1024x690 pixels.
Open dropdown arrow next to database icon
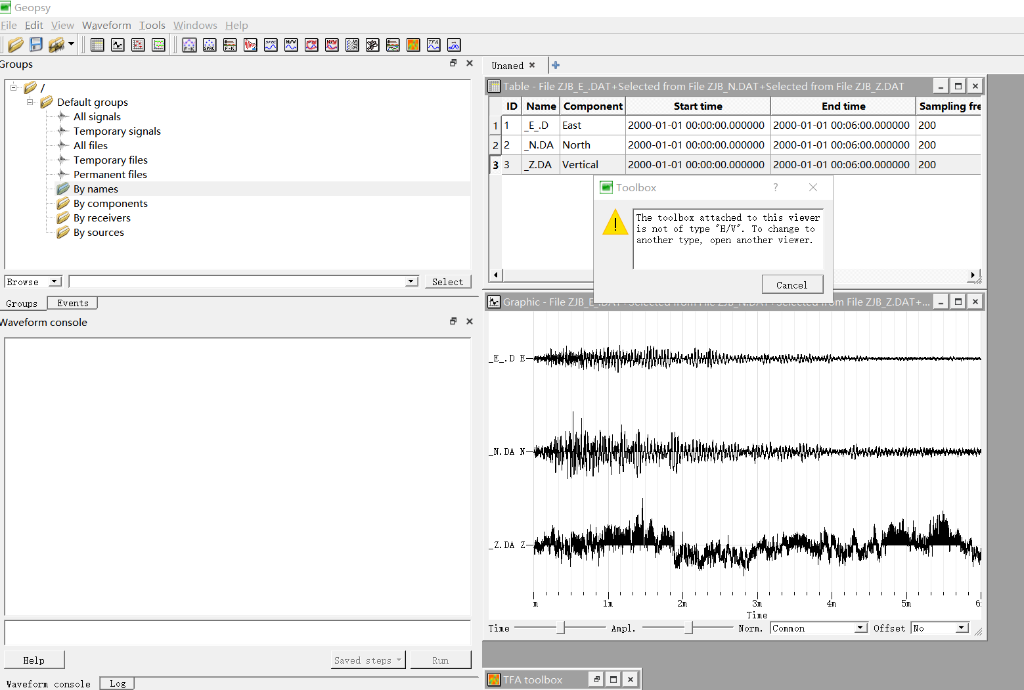pos(71,45)
